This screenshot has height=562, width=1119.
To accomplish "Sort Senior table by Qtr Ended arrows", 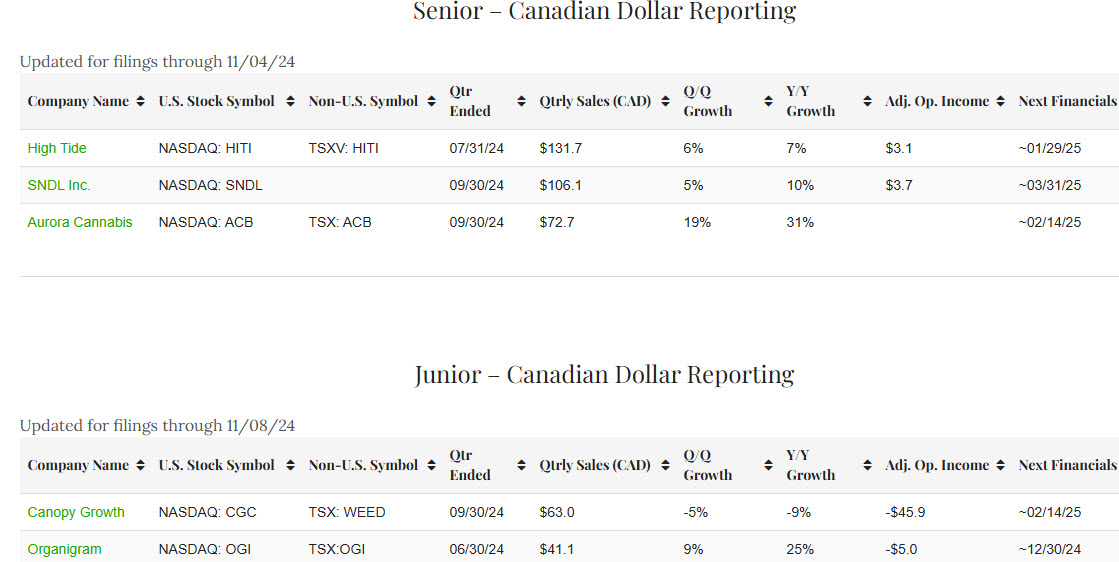I will (x=521, y=101).
